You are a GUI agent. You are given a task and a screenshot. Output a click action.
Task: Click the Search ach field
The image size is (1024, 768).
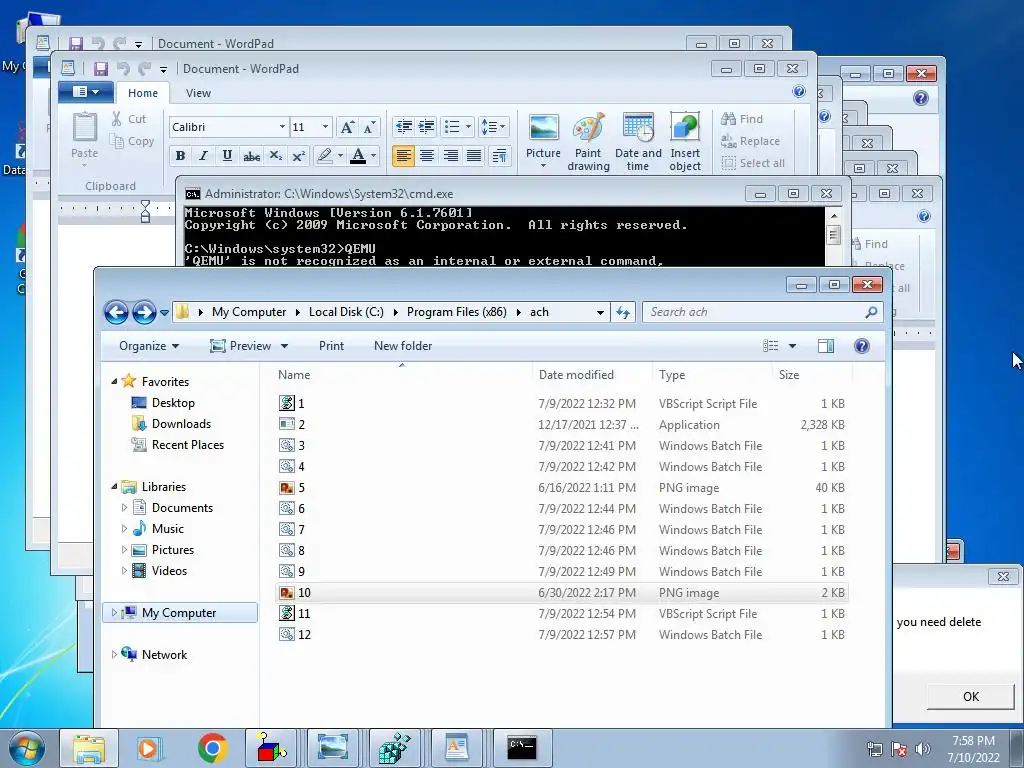762,312
